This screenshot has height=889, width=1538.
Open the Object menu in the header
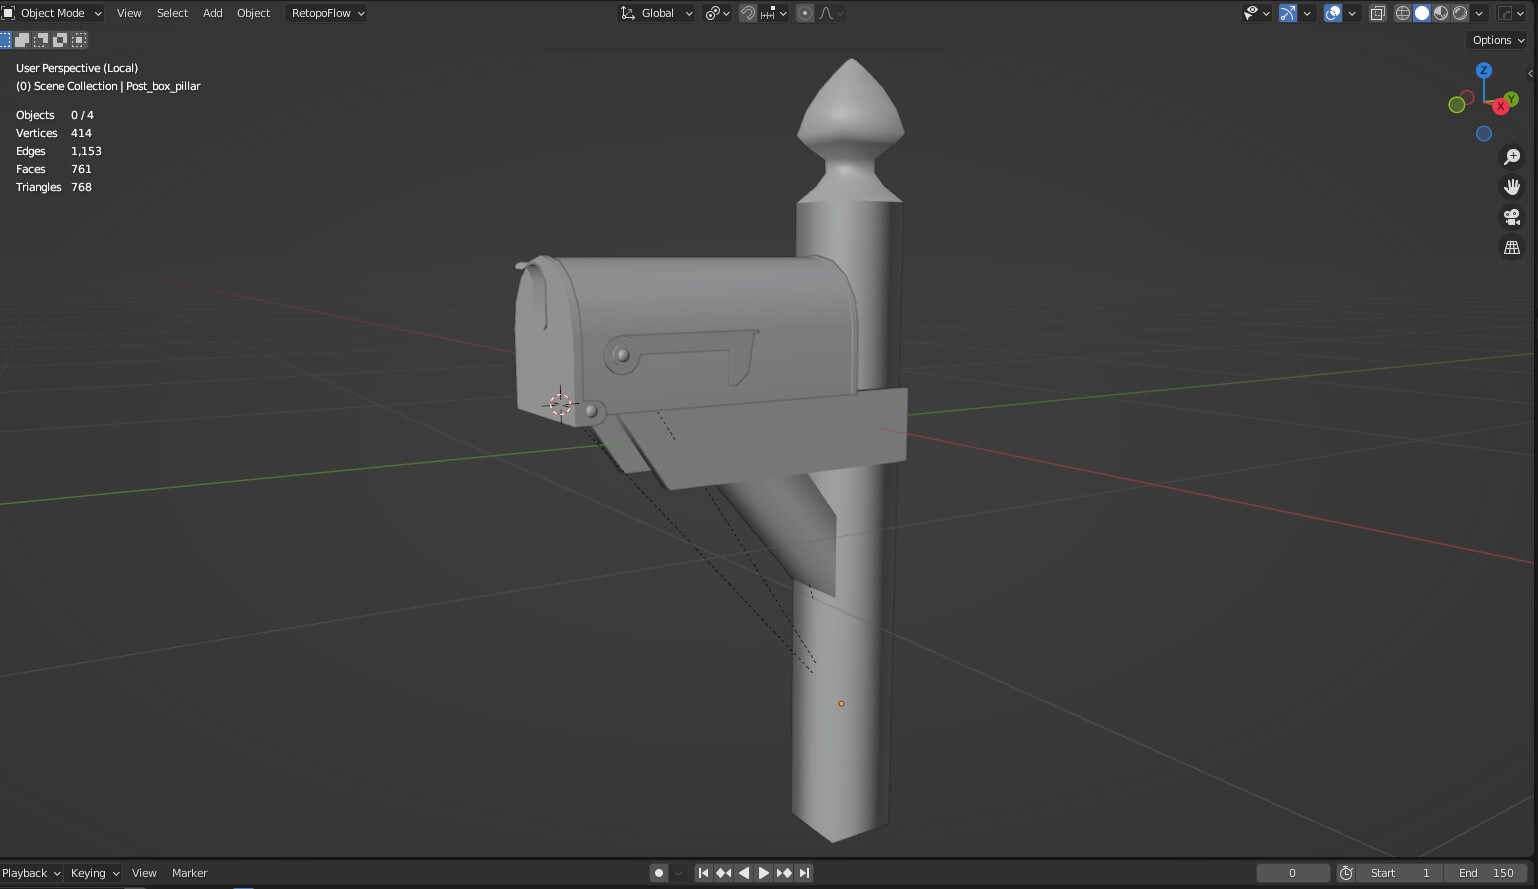point(253,12)
